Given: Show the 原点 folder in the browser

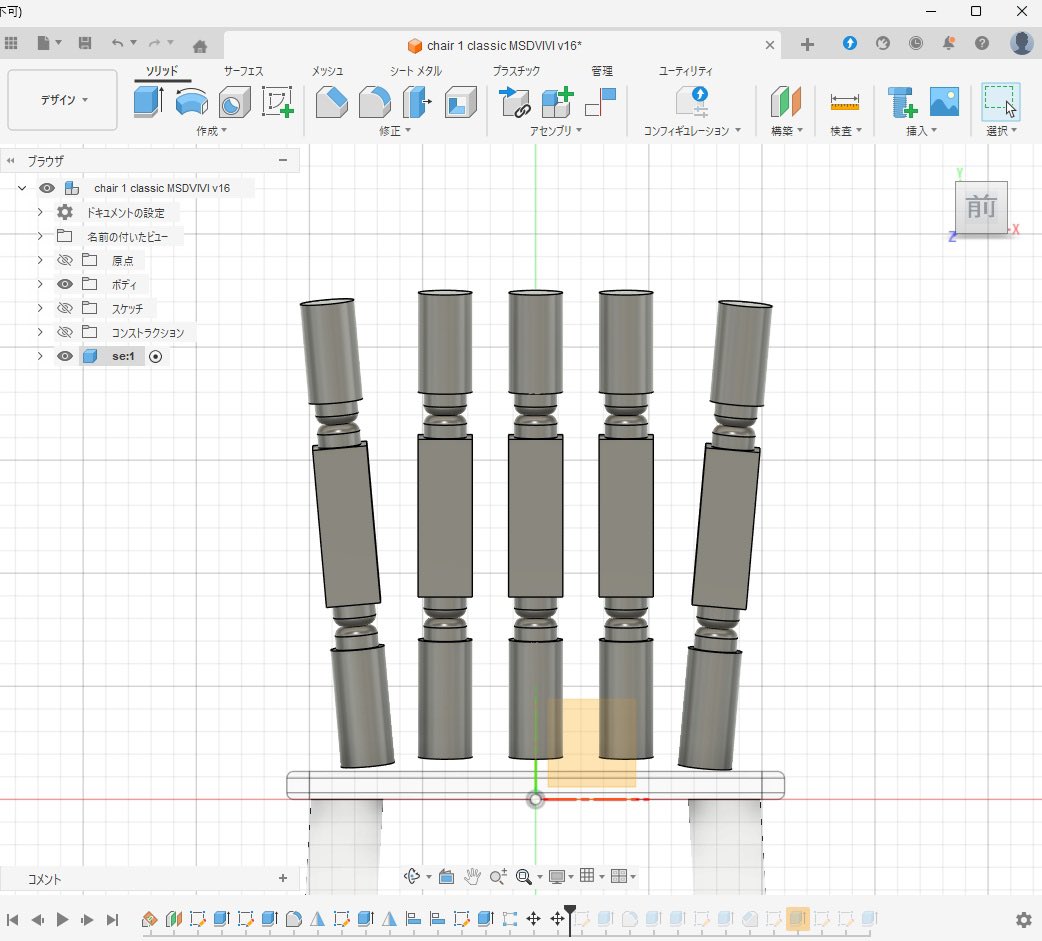Looking at the screenshot, I should click(64, 259).
